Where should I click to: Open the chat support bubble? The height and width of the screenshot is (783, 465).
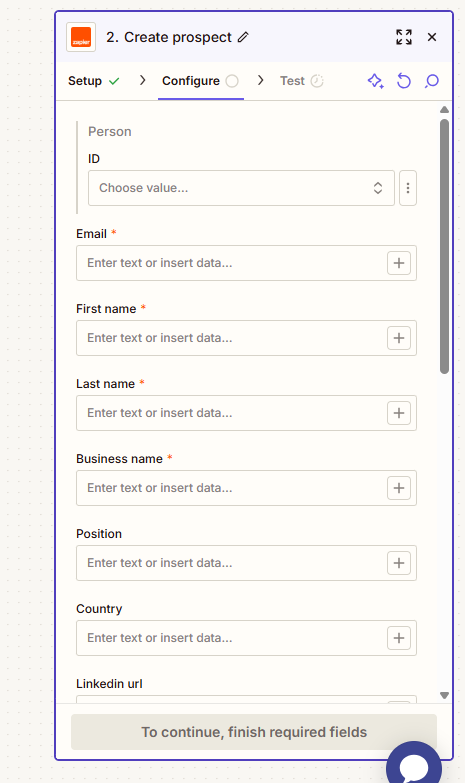click(x=414, y=764)
